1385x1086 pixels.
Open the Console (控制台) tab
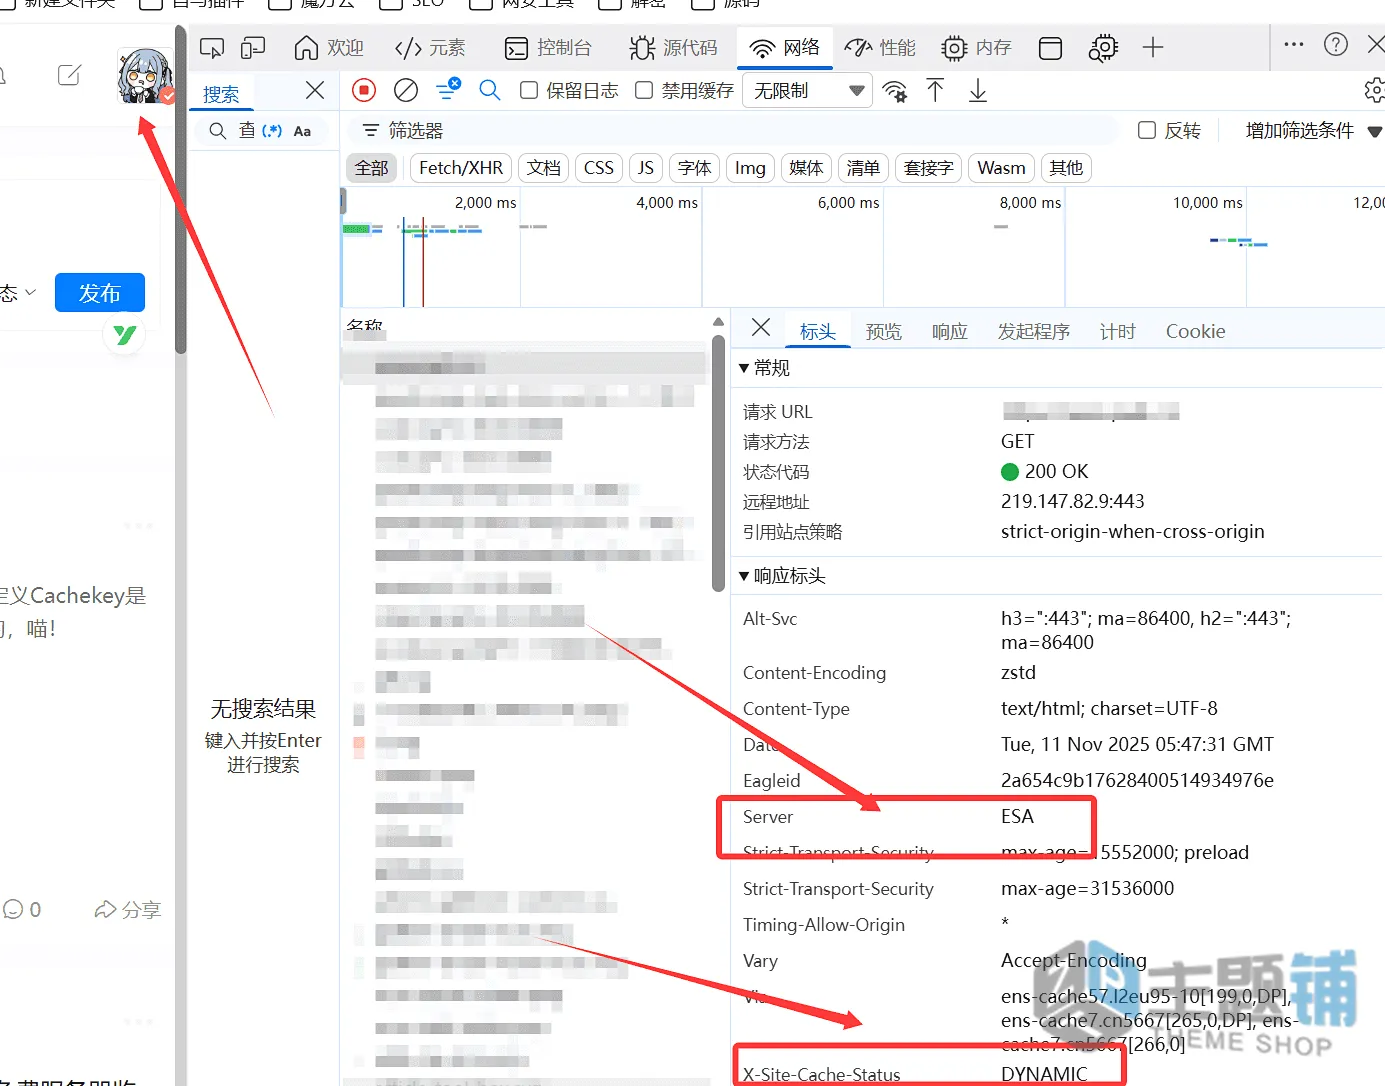pos(548,48)
